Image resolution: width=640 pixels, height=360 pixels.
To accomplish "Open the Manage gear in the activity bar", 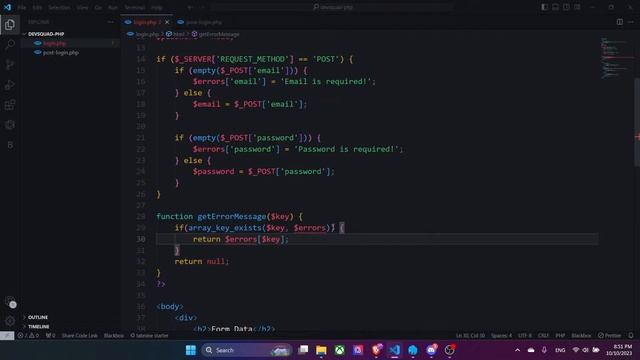I will click(10, 321).
